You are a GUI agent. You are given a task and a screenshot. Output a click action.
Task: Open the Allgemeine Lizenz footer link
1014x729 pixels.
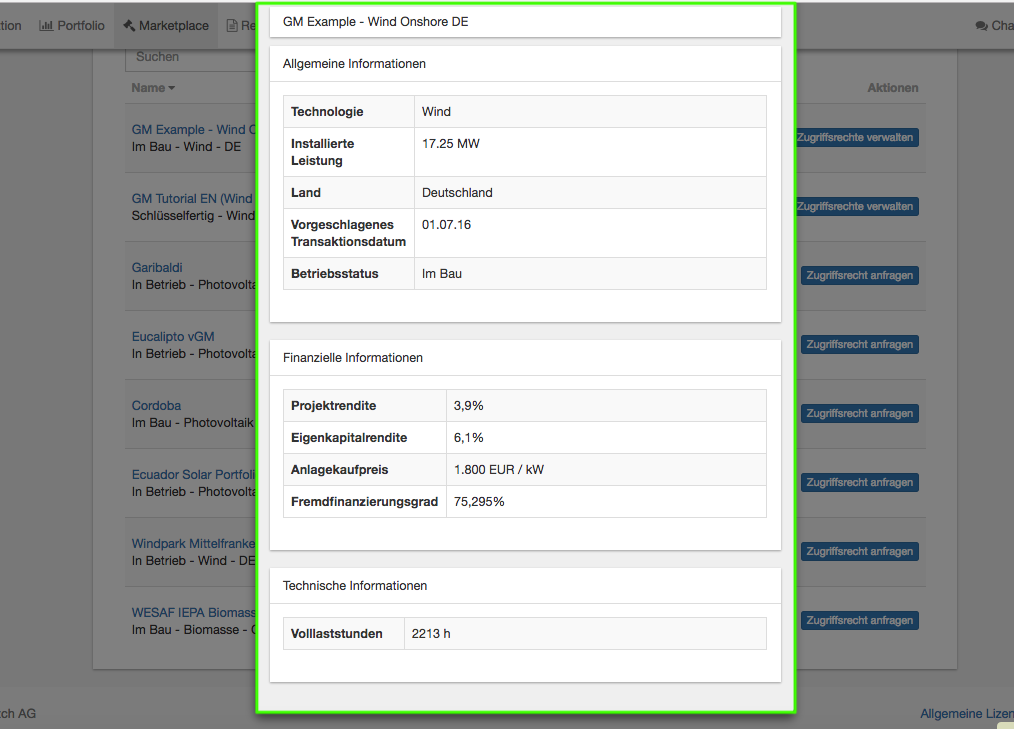[966, 714]
